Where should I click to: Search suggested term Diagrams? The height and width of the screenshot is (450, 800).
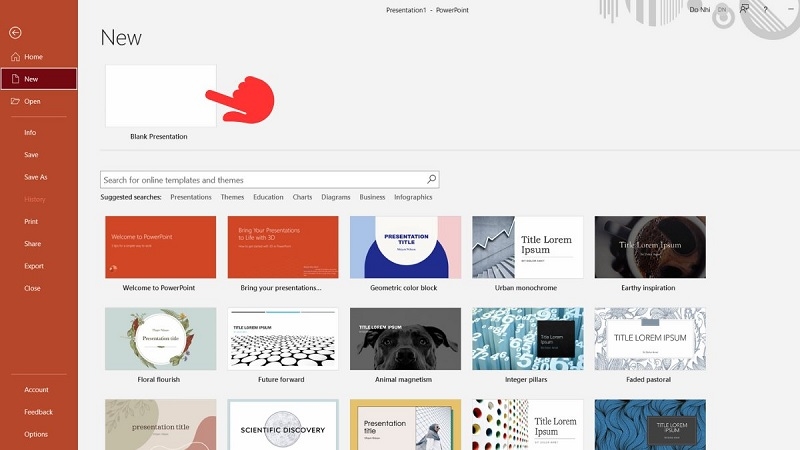click(336, 197)
